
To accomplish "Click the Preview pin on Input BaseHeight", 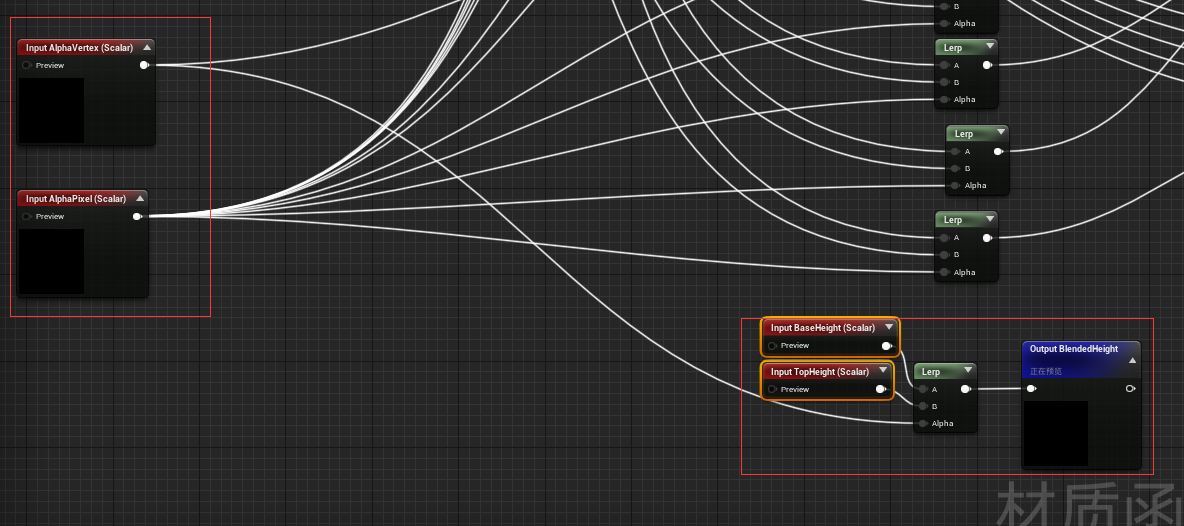I will click(x=772, y=346).
